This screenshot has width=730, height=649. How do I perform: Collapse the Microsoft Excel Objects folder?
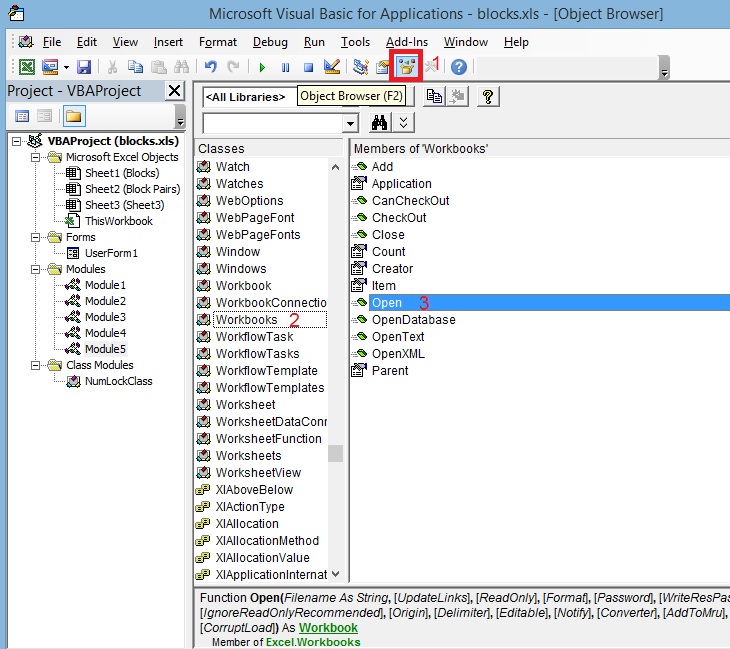point(35,157)
